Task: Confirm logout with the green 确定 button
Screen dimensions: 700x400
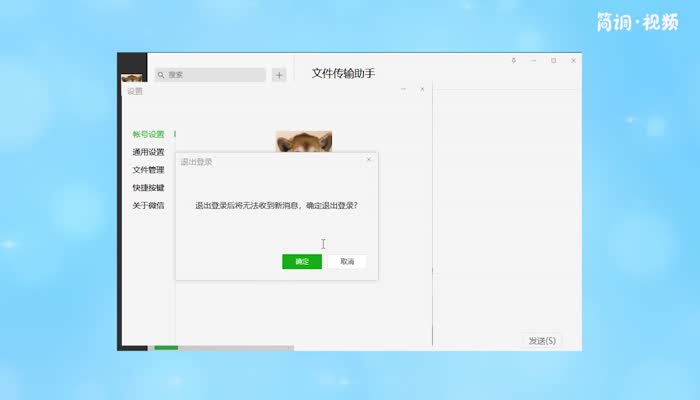Action: [302, 261]
